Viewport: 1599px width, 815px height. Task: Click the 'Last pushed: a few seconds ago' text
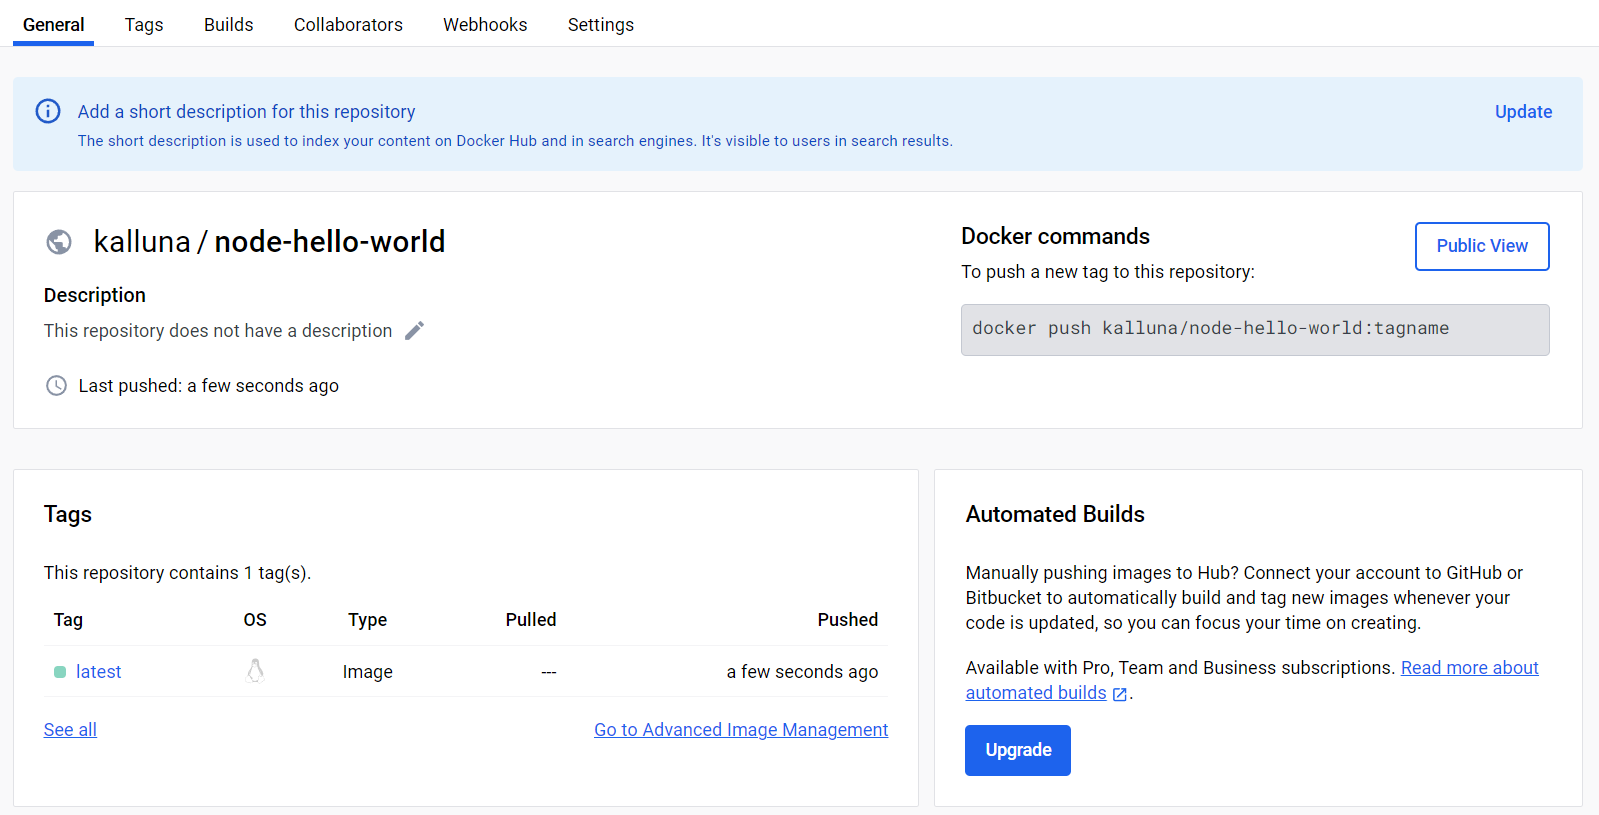(209, 386)
